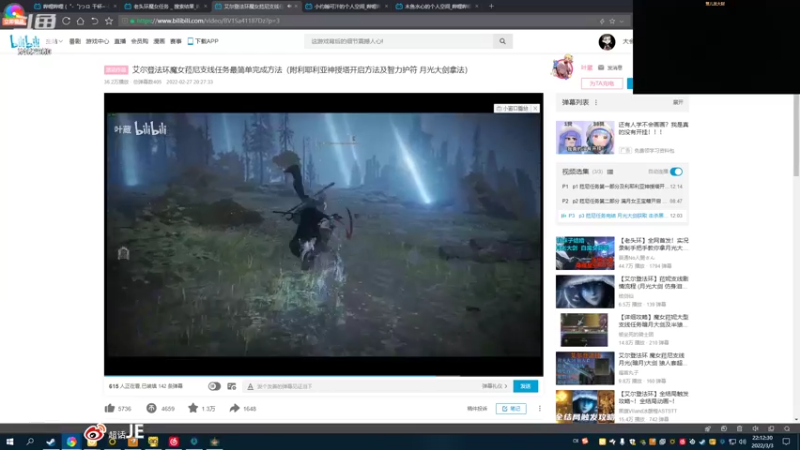Open the 详细攻略 recommended video thumbnail

[x=585, y=330]
